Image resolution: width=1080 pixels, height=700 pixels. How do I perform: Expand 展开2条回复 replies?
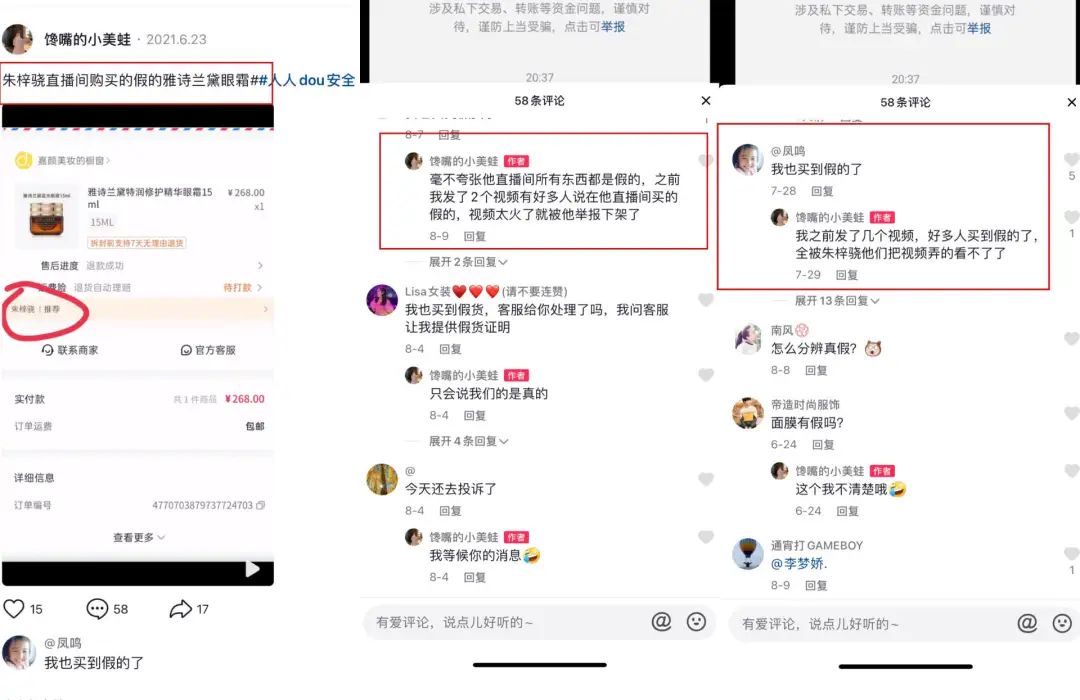pyautogui.click(x=468, y=262)
